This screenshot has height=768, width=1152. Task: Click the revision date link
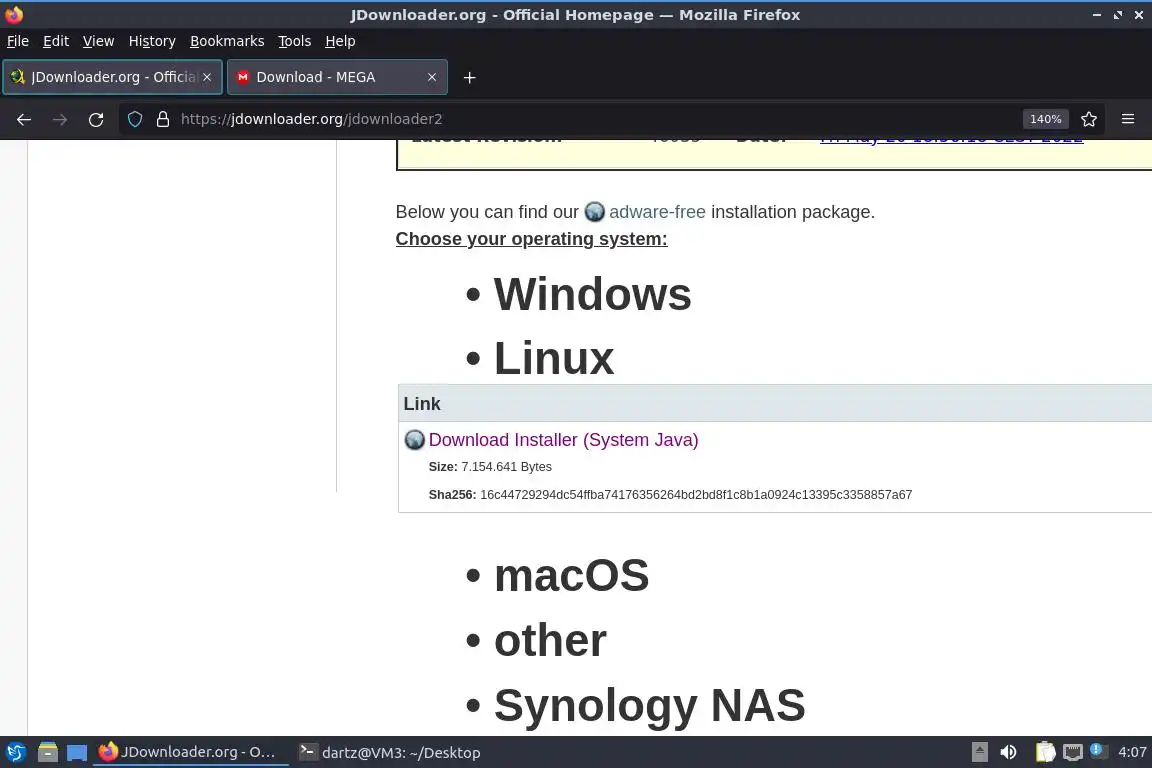coord(951,140)
